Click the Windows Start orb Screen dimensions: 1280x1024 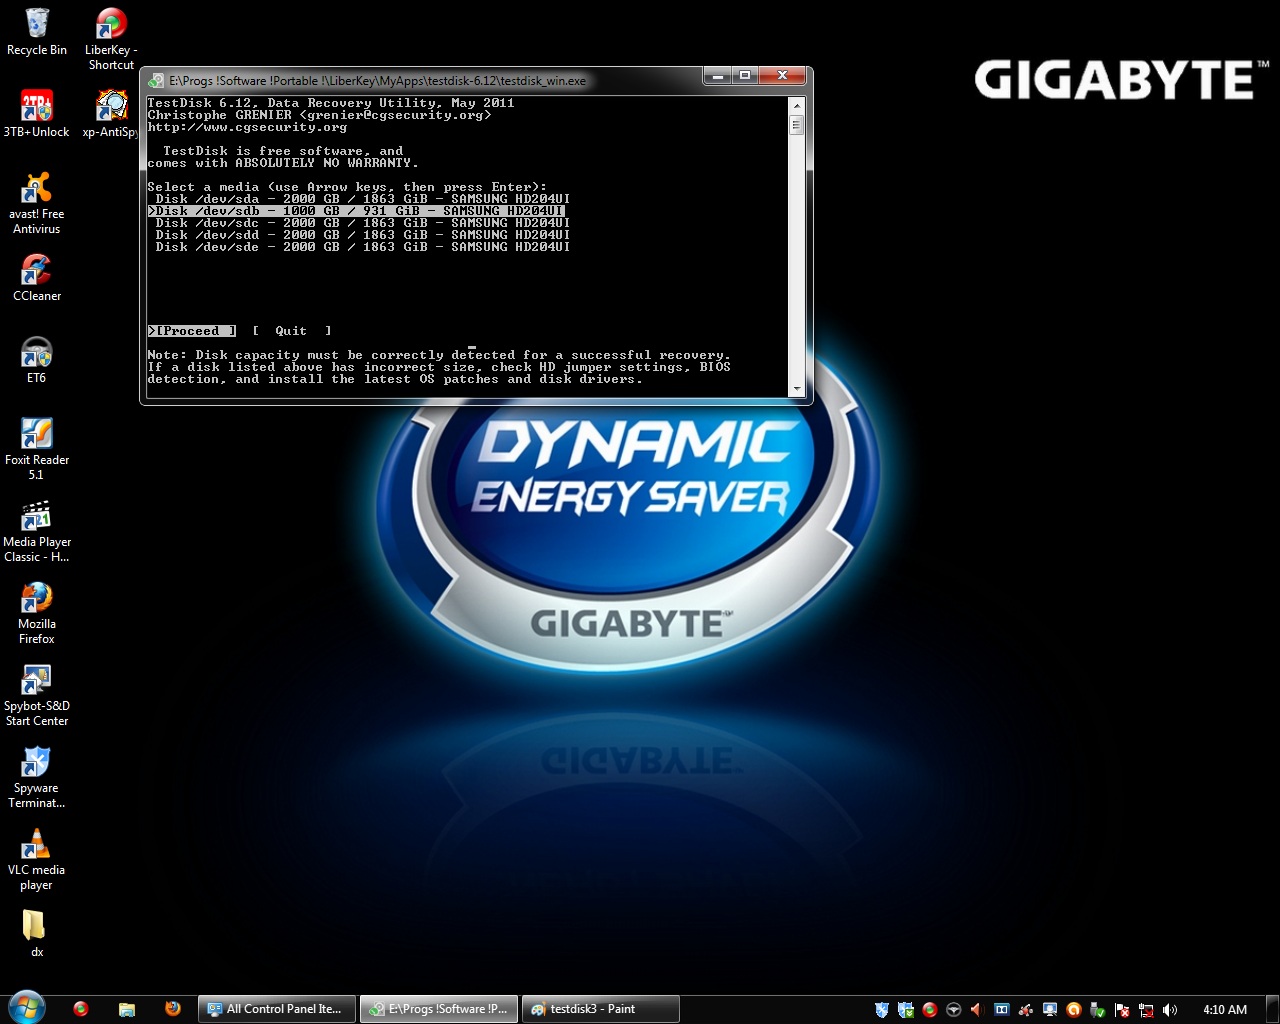point(26,1008)
